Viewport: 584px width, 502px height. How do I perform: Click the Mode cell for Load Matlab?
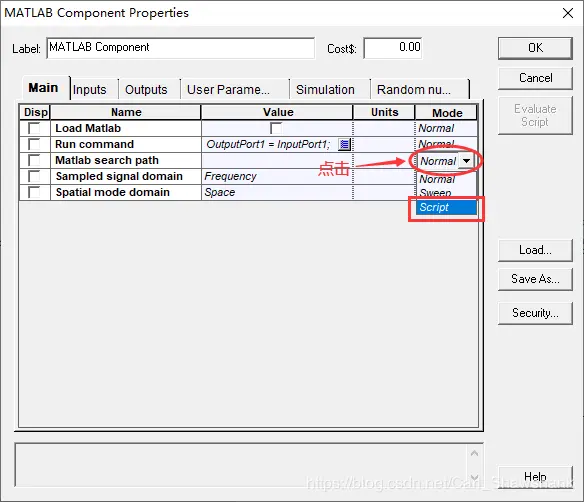(x=446, y=128)
